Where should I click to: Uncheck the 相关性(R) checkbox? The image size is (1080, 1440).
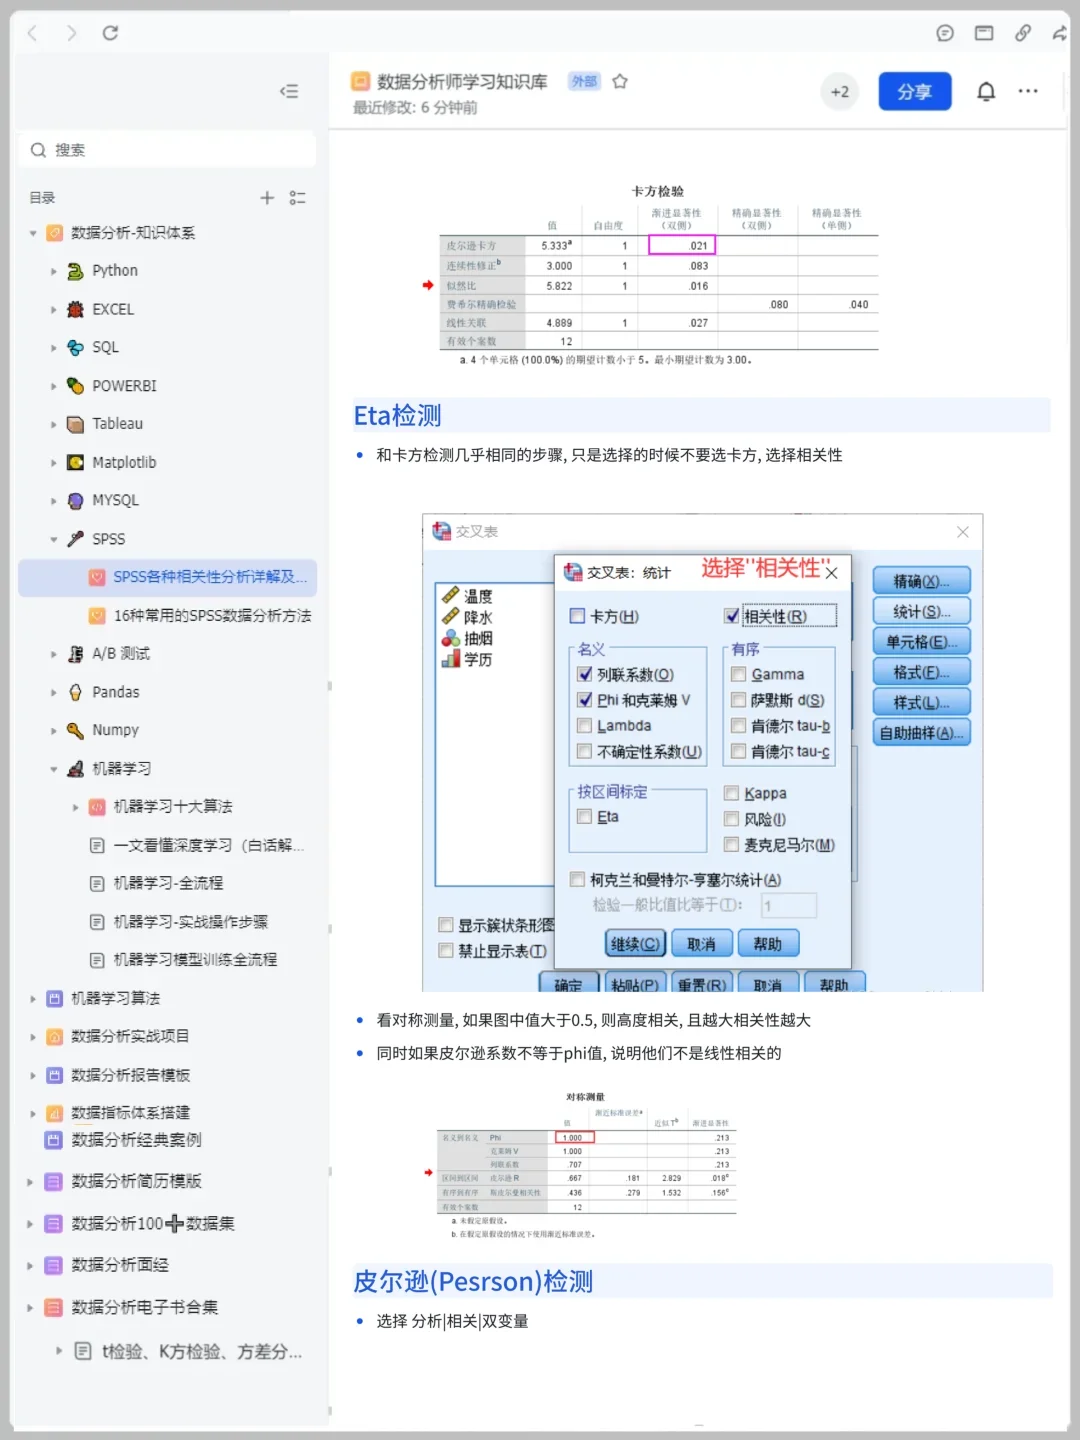click(x=733, y=614)
